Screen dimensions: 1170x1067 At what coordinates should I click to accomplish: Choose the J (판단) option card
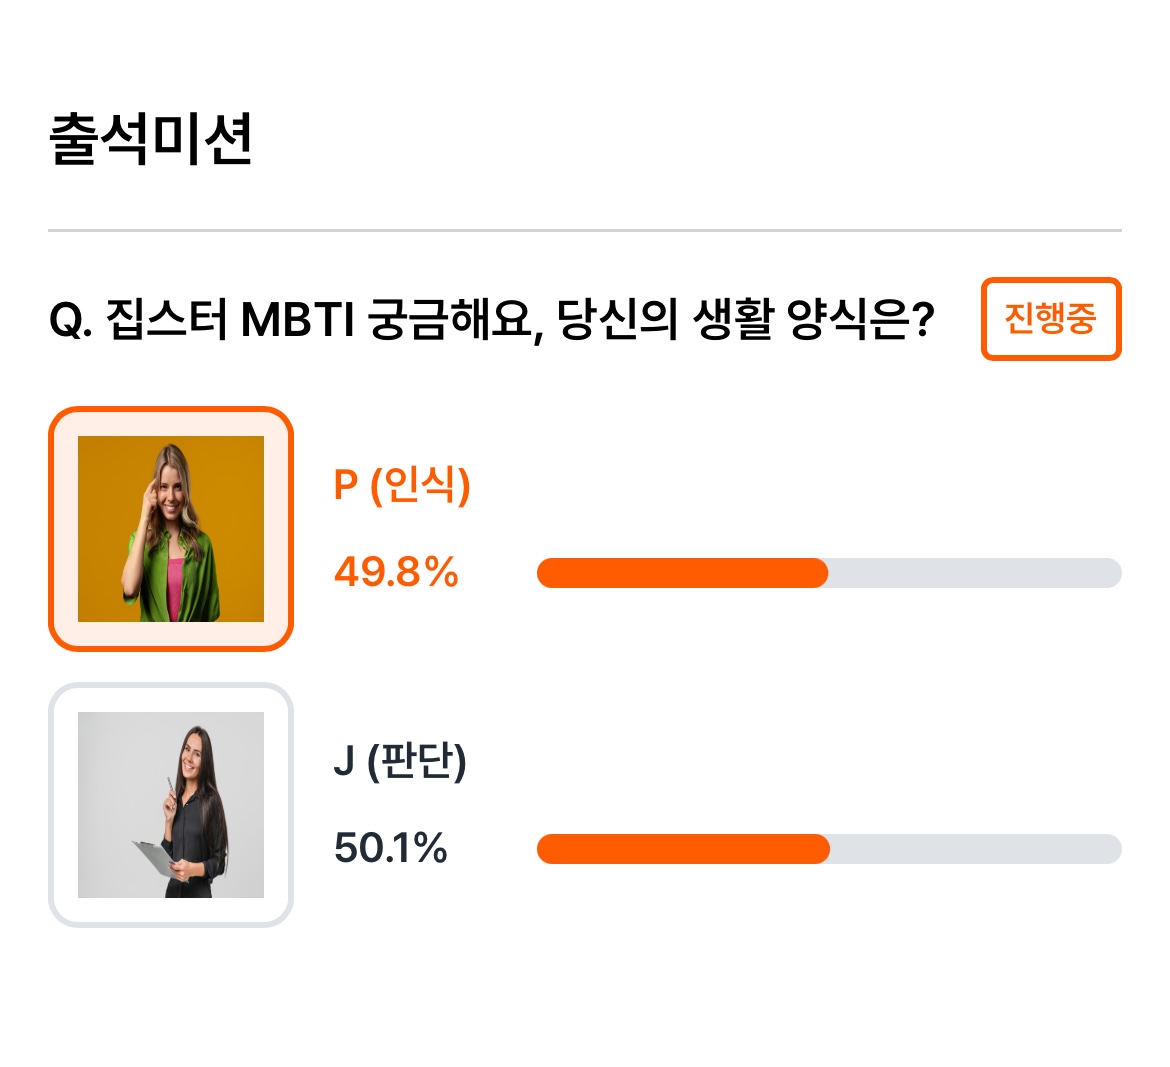click(171, 804)
